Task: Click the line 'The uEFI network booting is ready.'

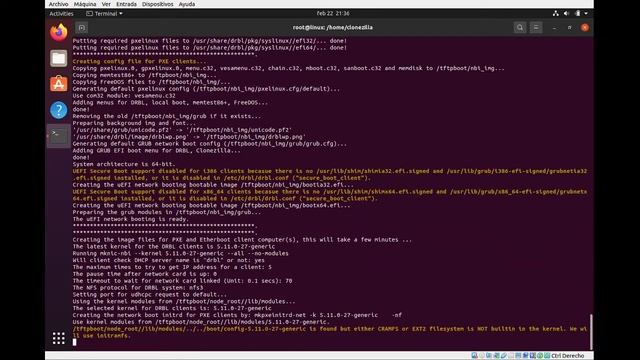Action: coord(131,219)
